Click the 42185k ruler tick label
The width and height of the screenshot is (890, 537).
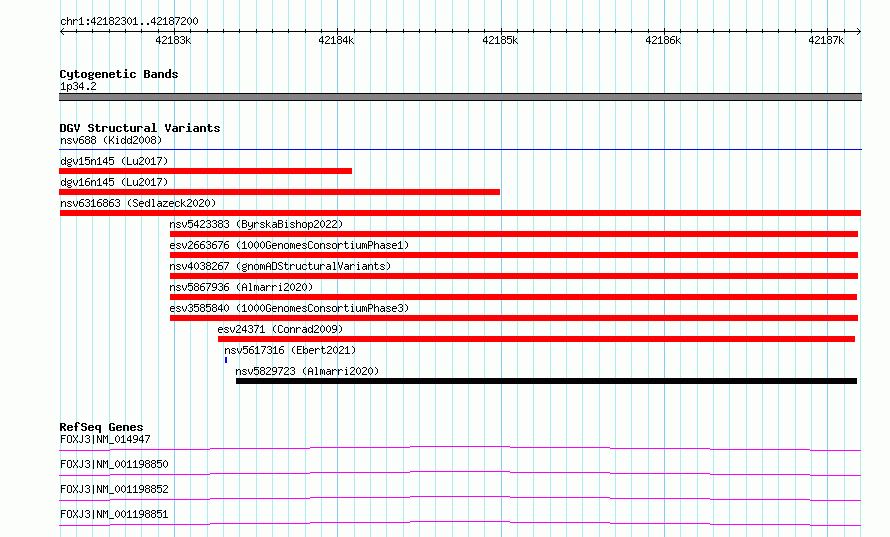(x=500, y=40)
